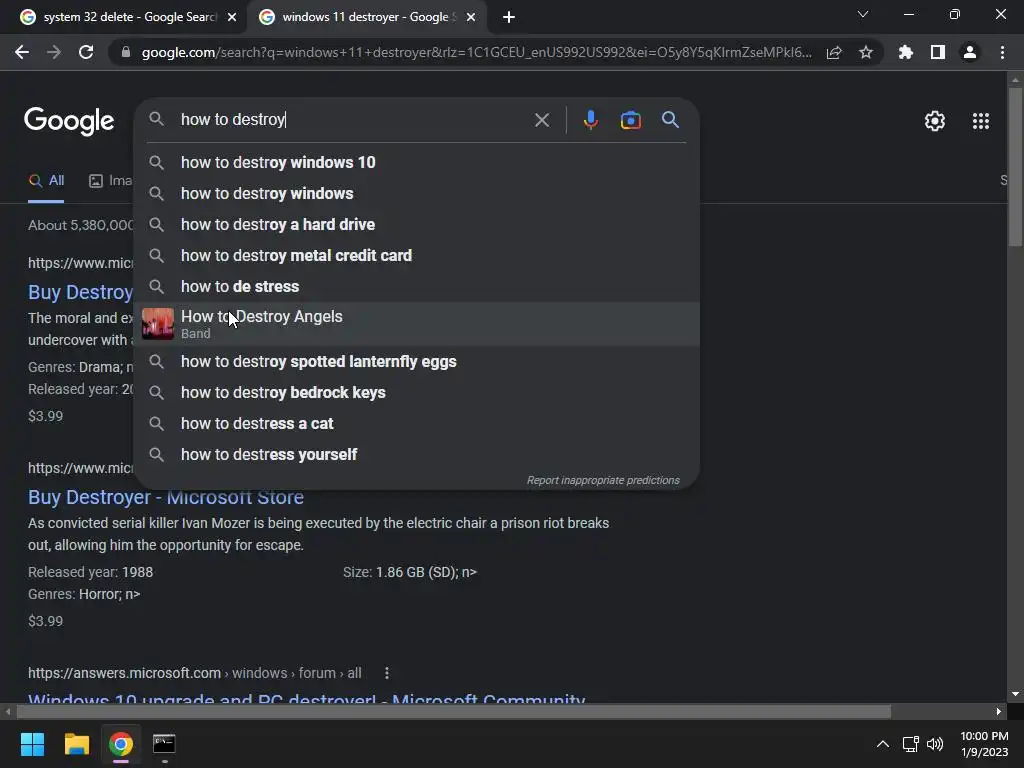Click the Chrome taskbar icon
The image size is (1024, 768).
[120, 744]
